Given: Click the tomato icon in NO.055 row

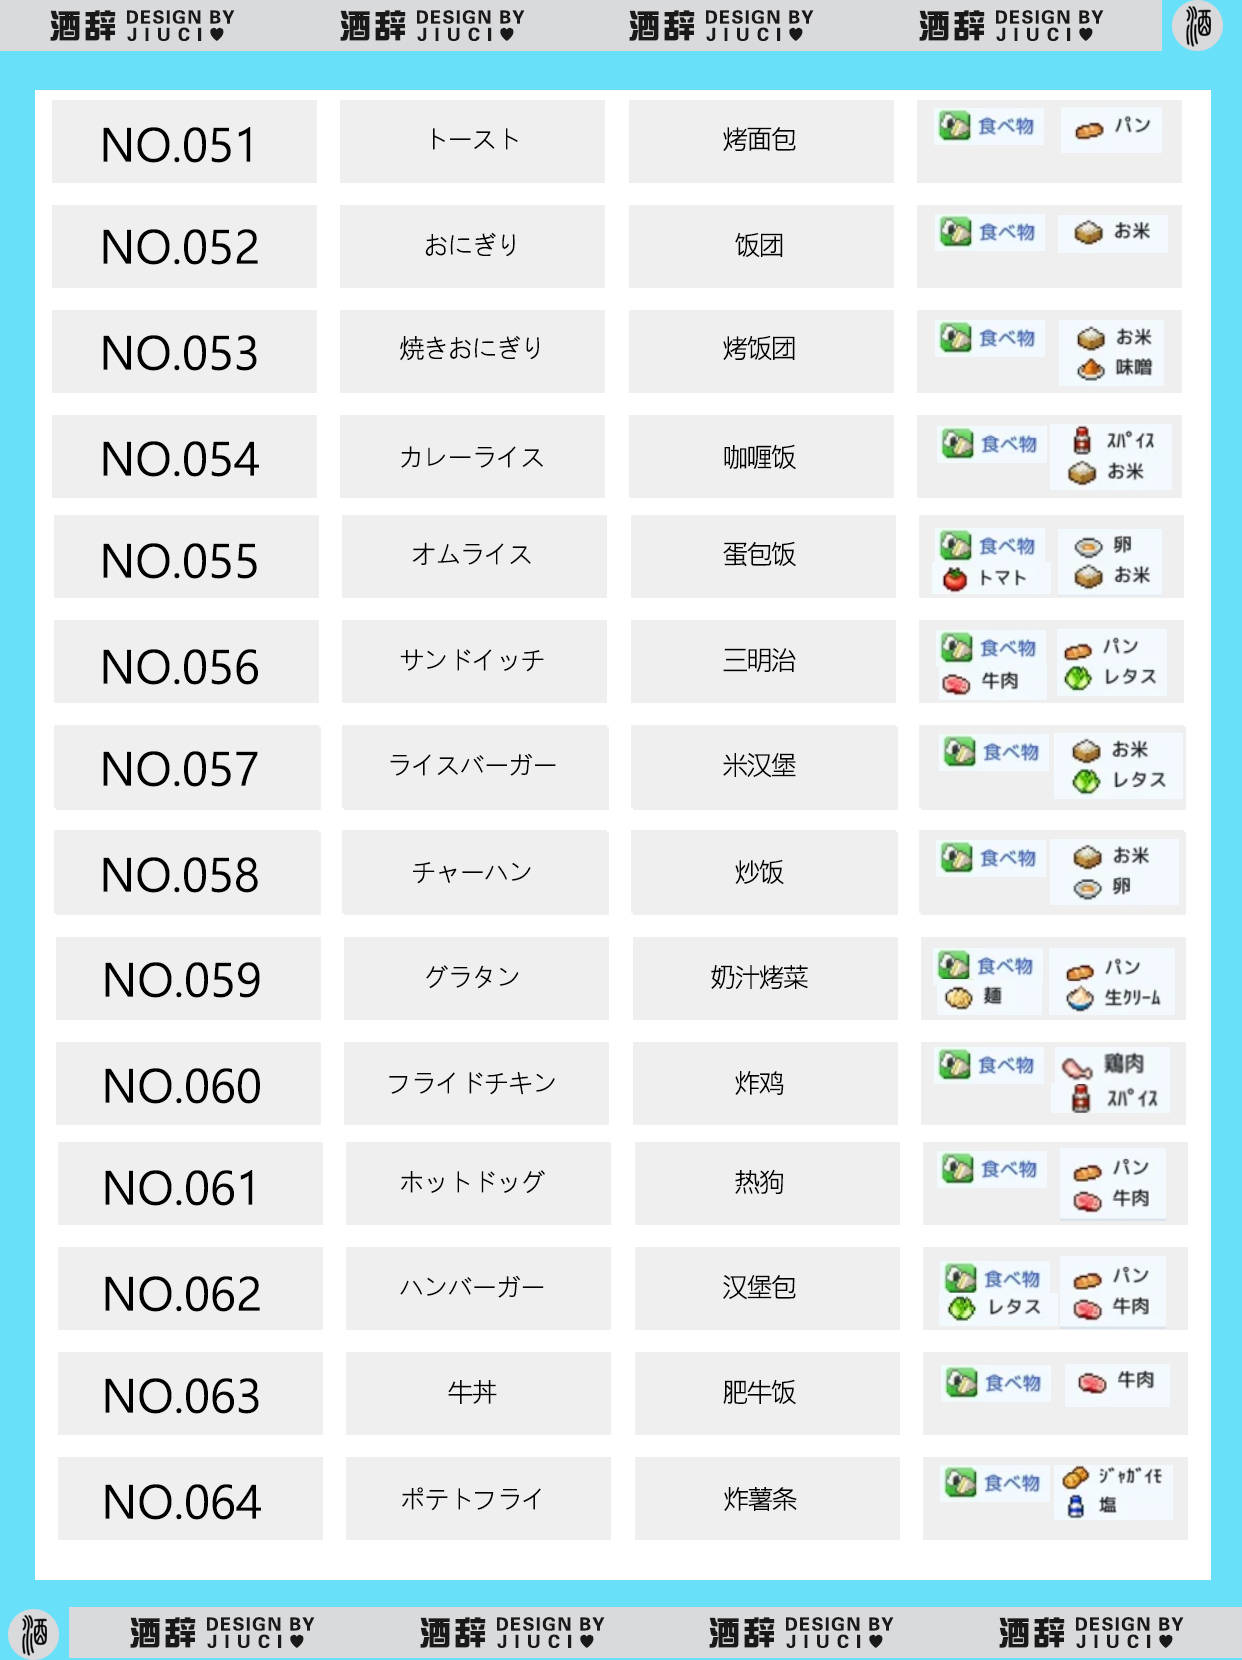Looking at the screenshot, I should point(955,578).
